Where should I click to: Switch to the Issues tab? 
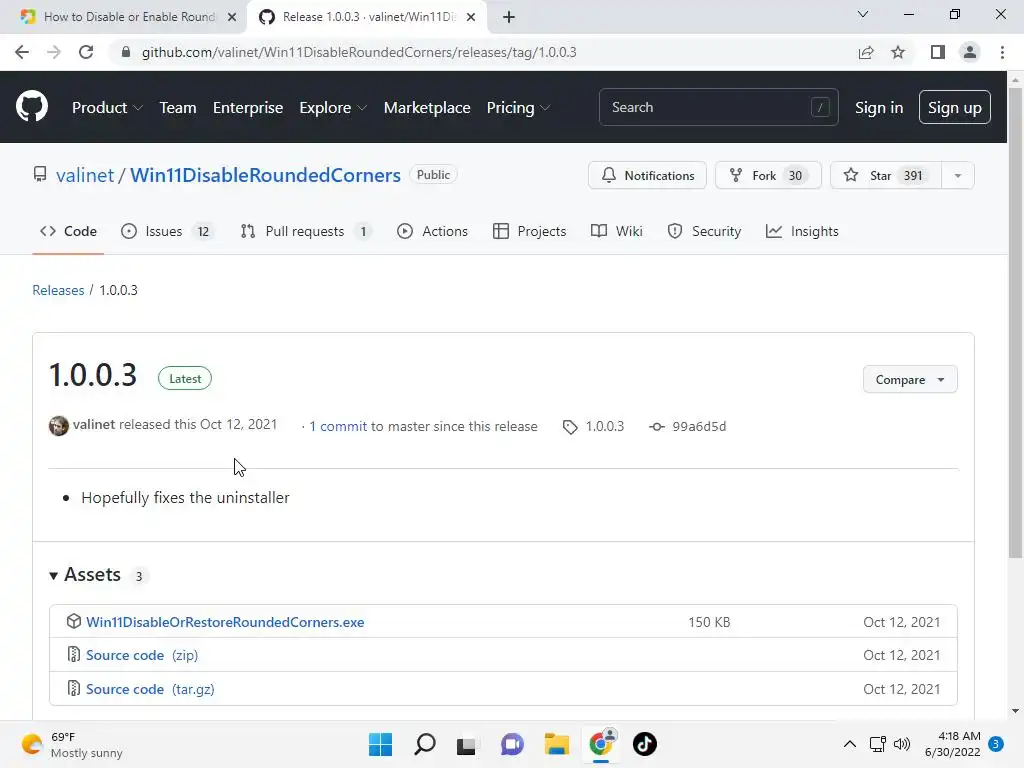click(167, 231)
